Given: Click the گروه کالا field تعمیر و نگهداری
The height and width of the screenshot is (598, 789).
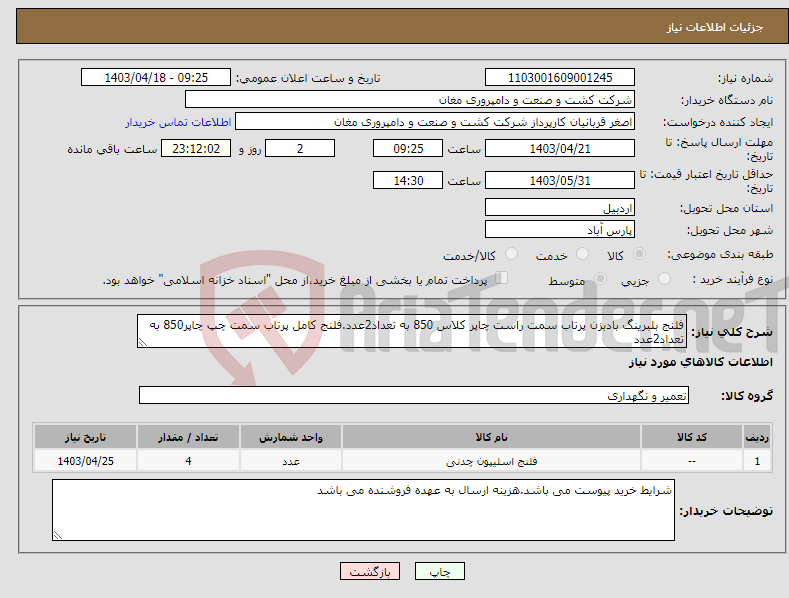Looking at the screenshot, I should pyautogui.click(x=414, y=396).
